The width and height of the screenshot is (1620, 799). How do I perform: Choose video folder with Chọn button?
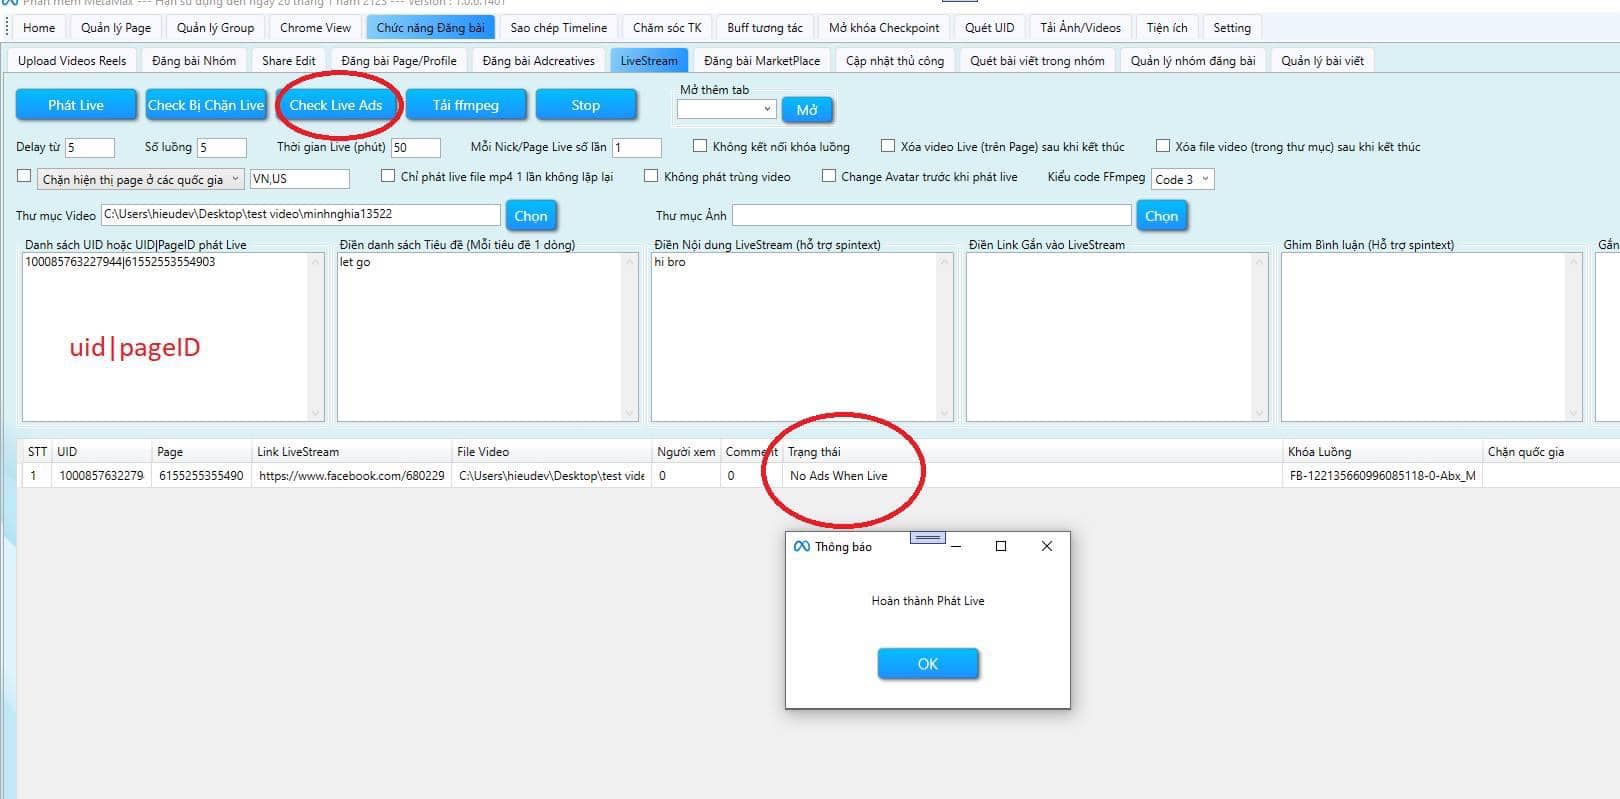pos(530,216)
